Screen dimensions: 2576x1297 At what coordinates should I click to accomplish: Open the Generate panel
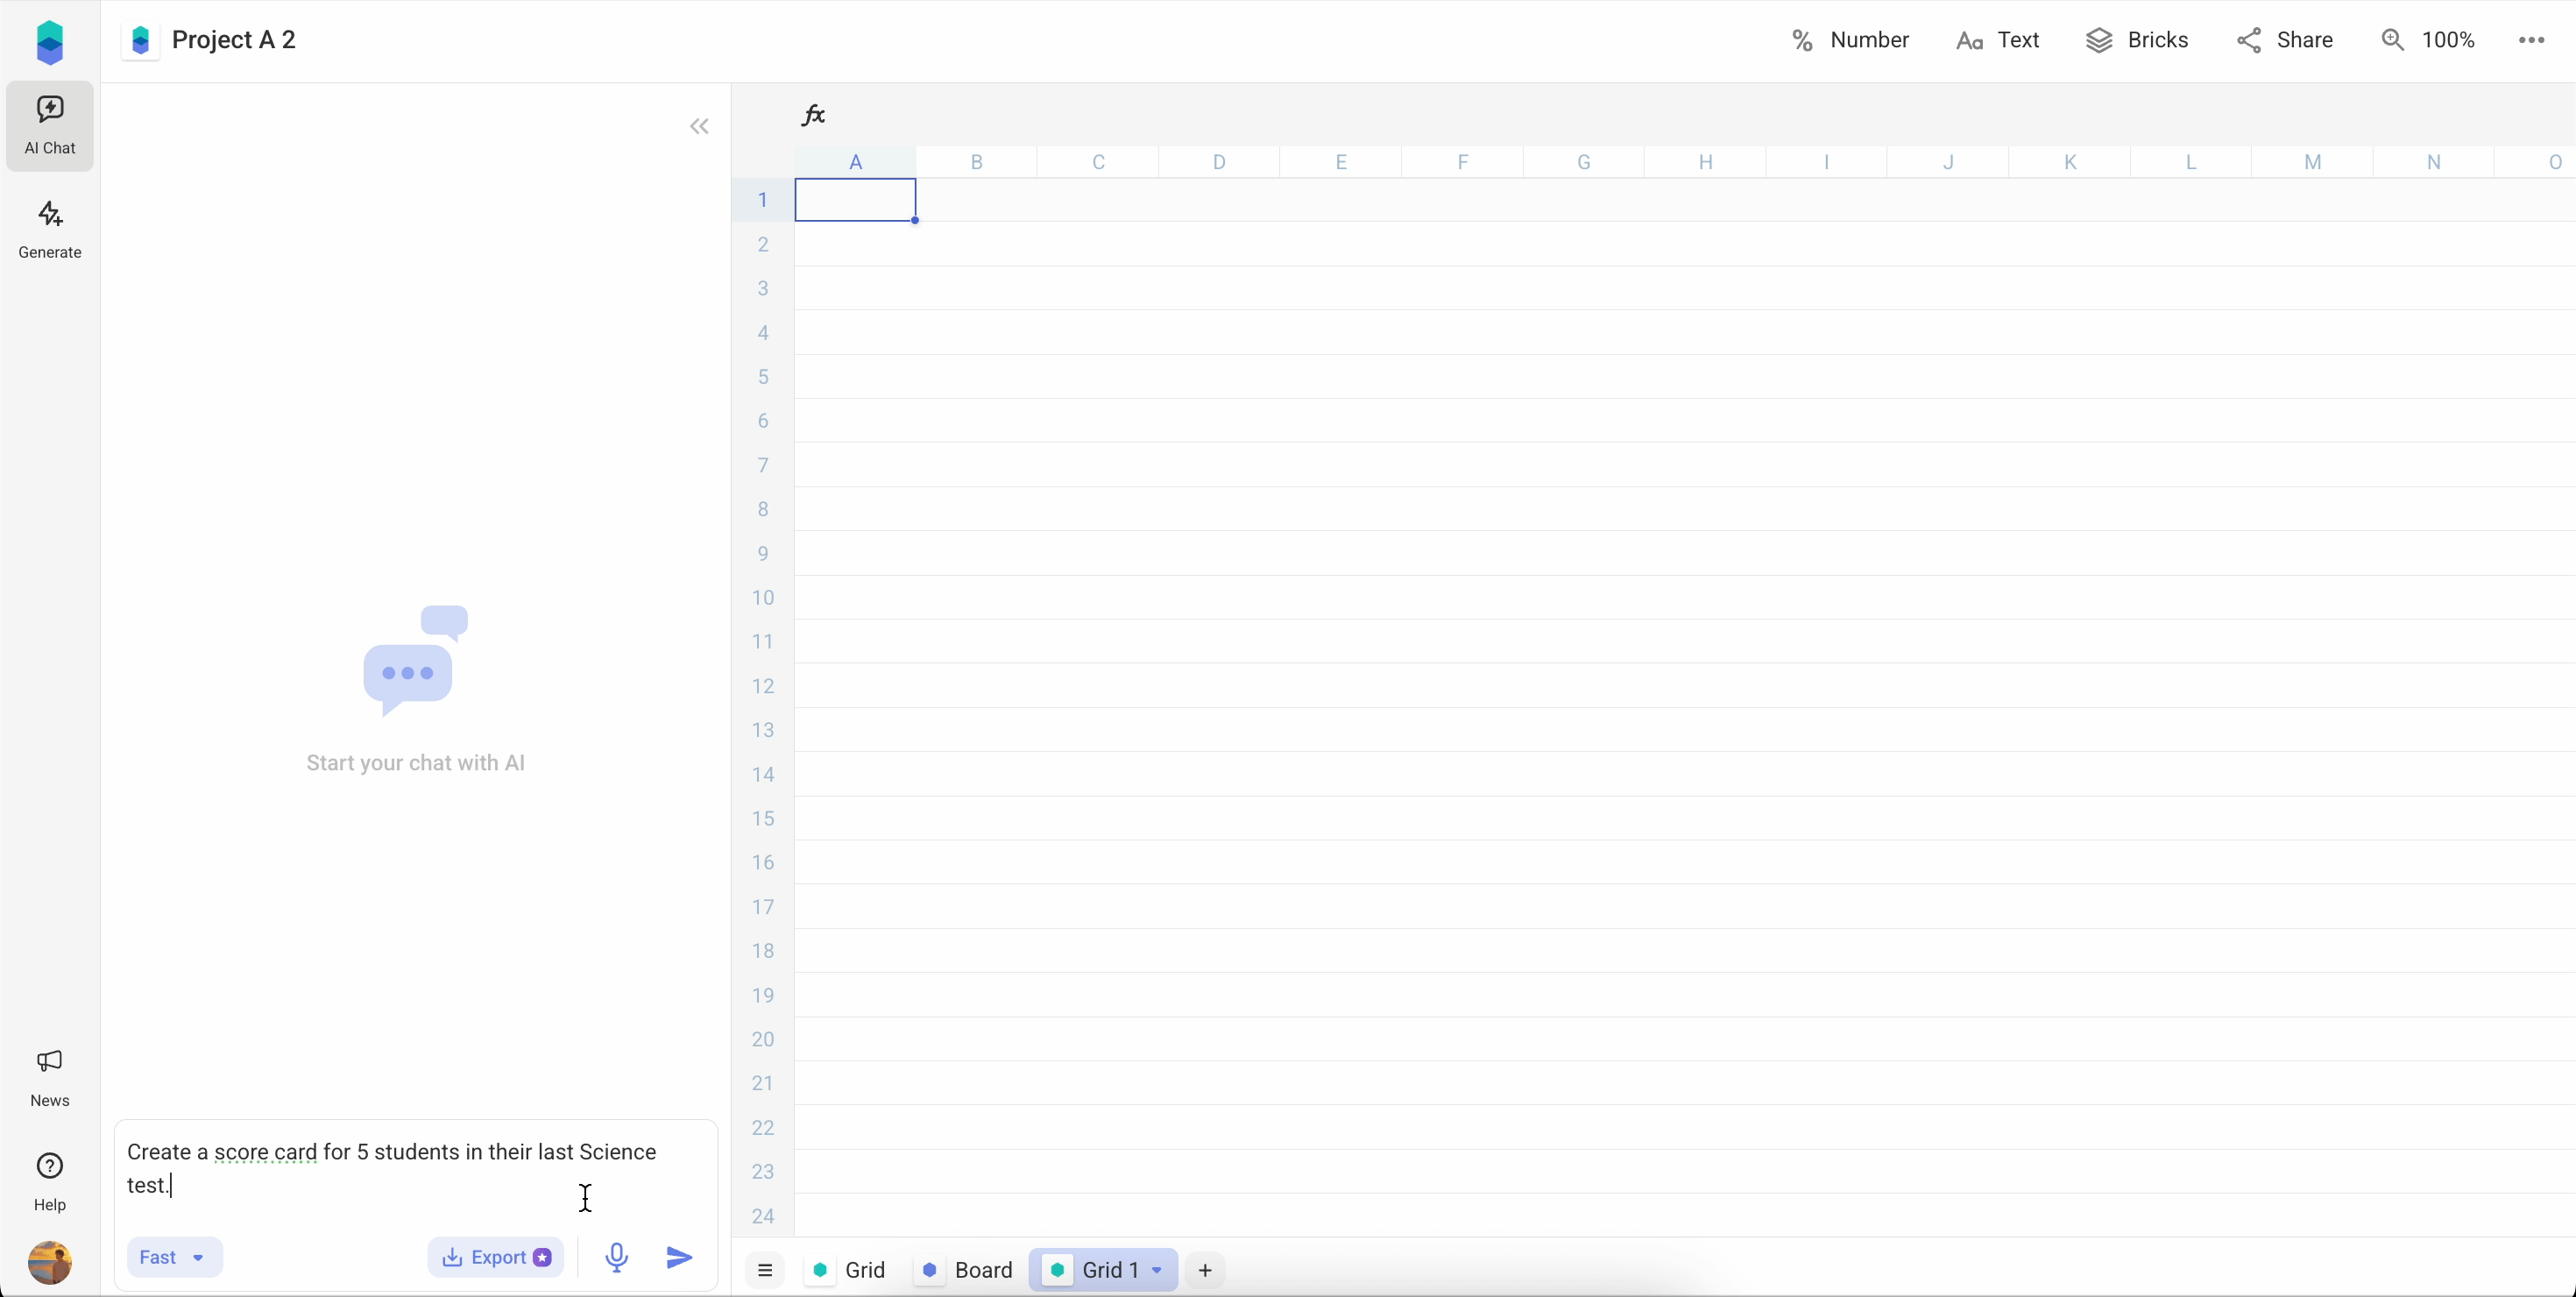[49, 230]
